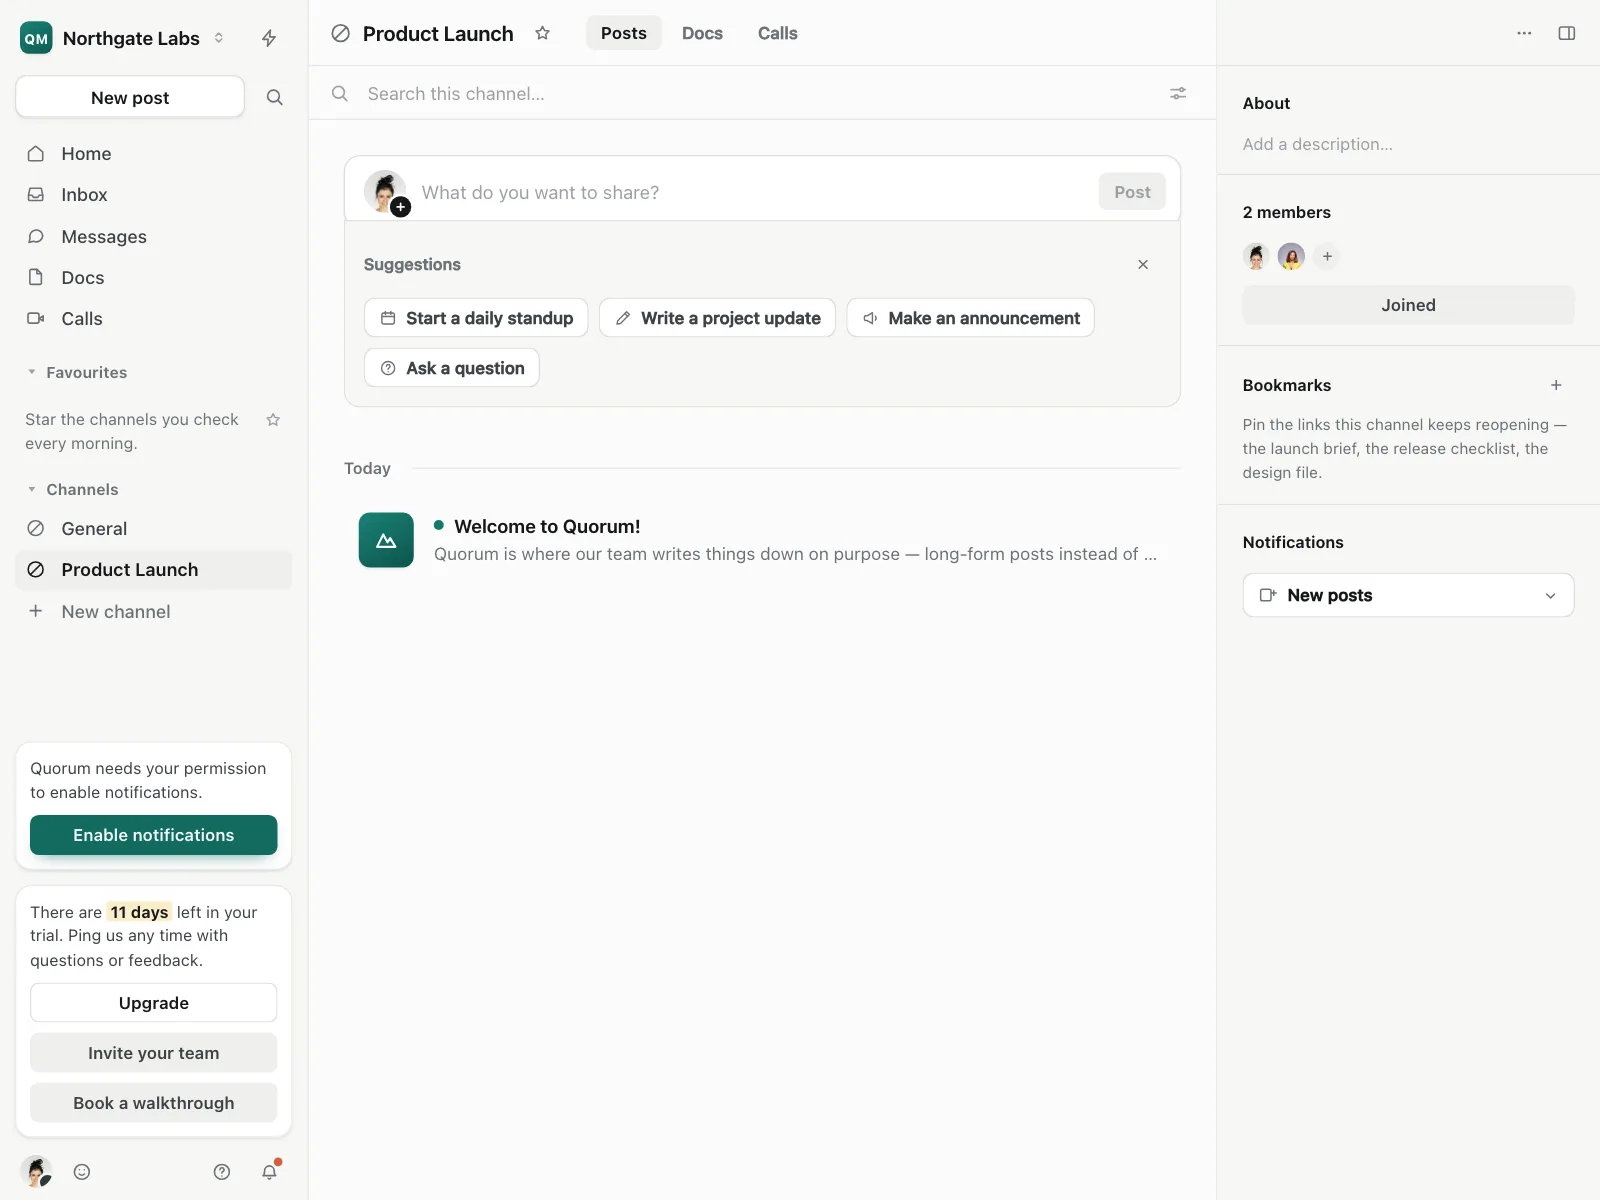Click Invite your team

point(154,1053)
